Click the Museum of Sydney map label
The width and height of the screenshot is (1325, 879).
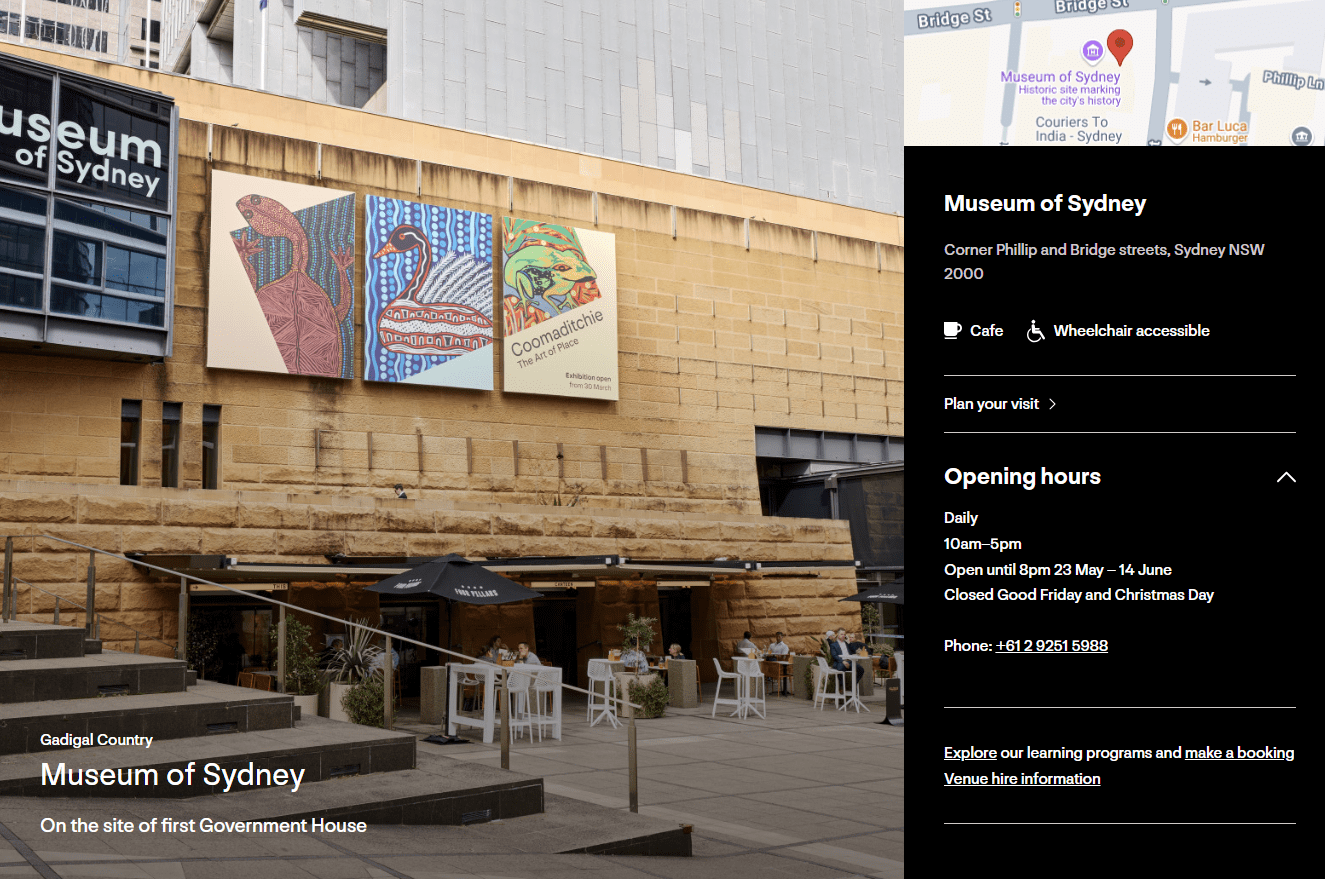(1061, 77)
